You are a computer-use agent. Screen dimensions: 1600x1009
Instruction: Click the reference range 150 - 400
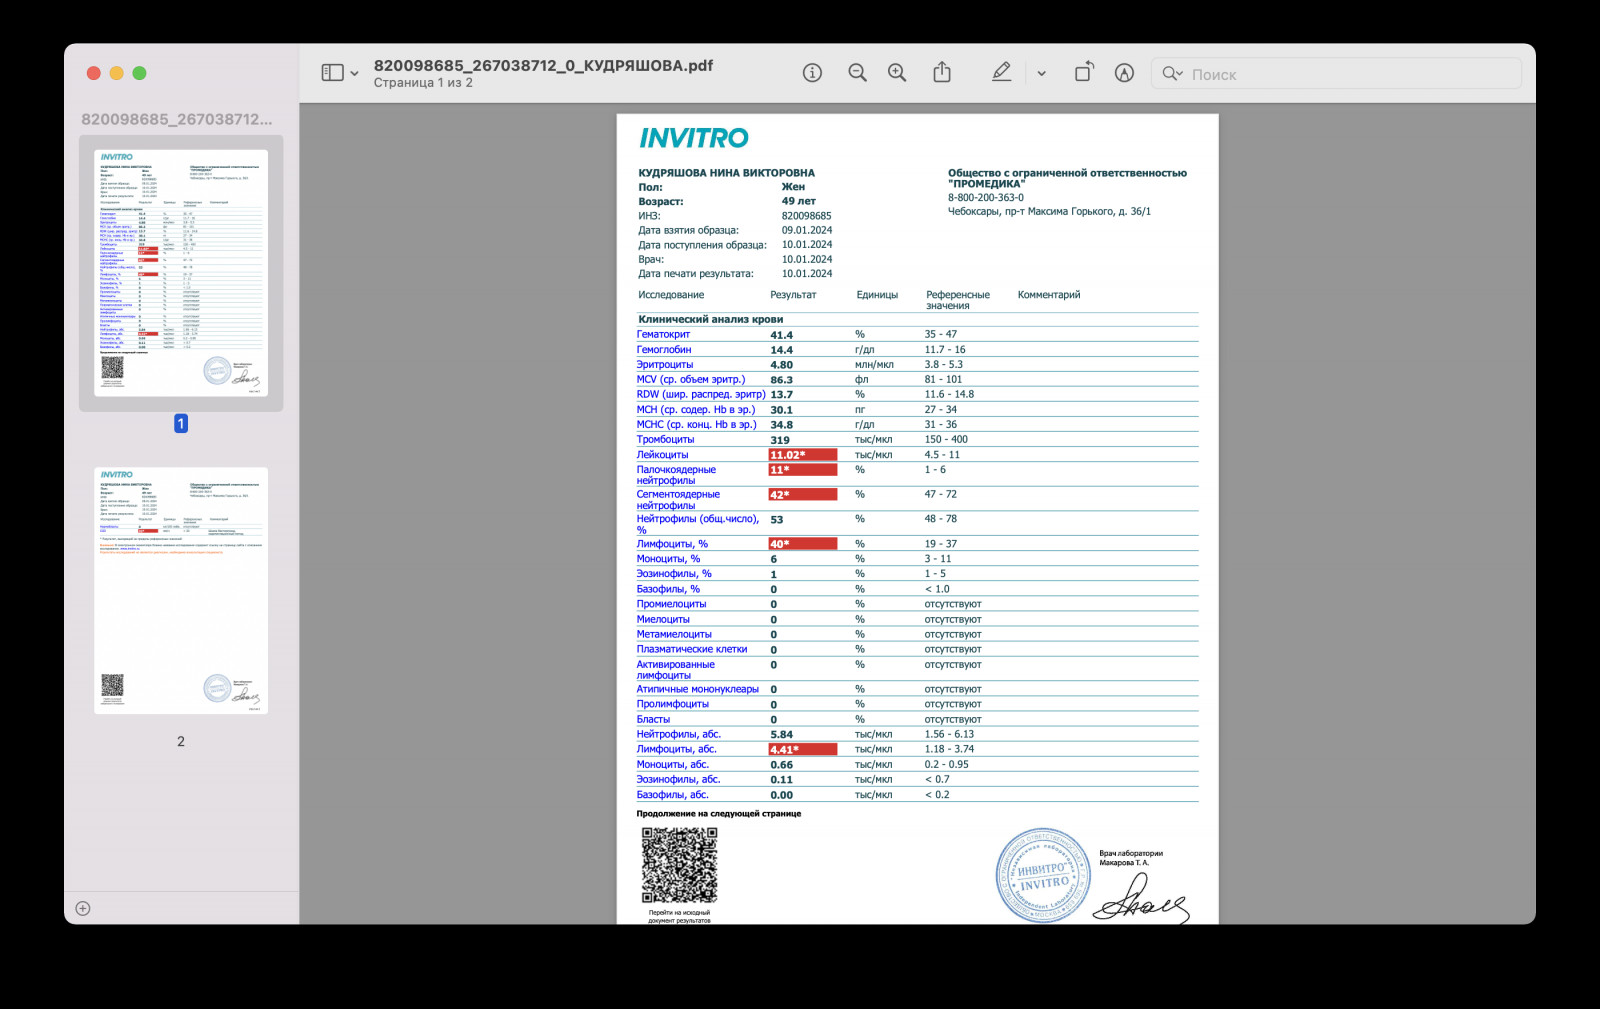click(946, 440)
